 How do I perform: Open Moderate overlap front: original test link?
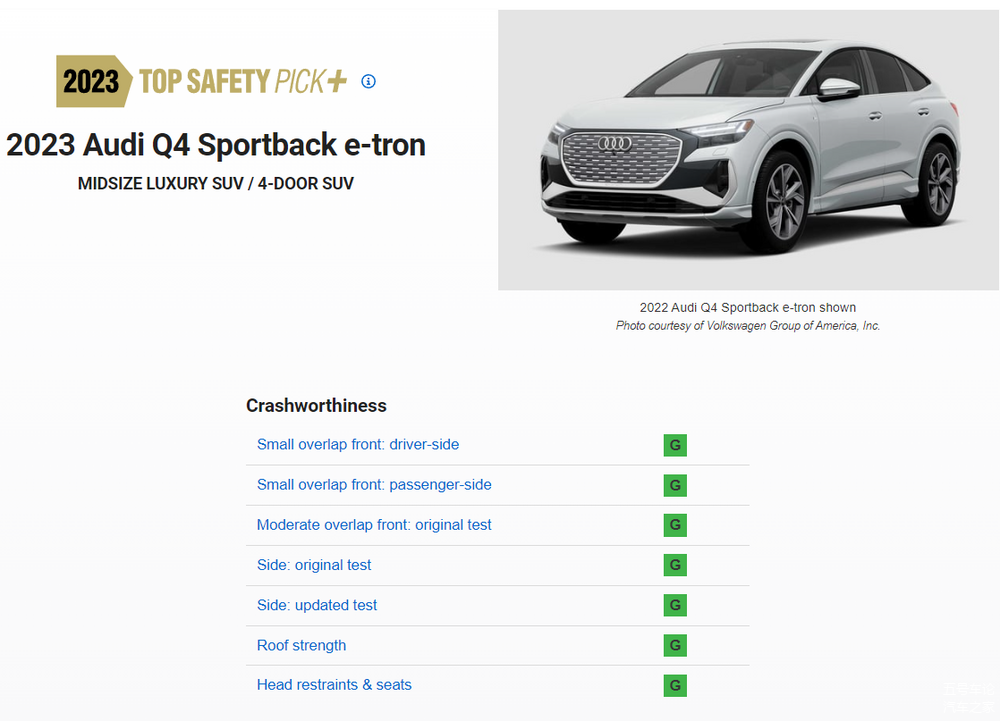[374, 525]
